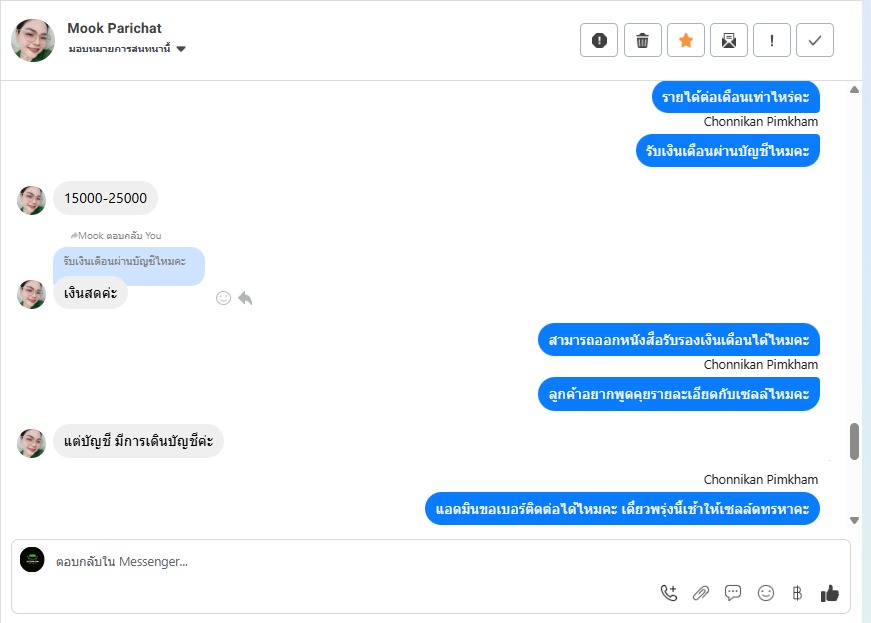This screenshot has width=871, height=623.
Task: Click Mook Parichat's header profile picture
Action: click(33, 40)
